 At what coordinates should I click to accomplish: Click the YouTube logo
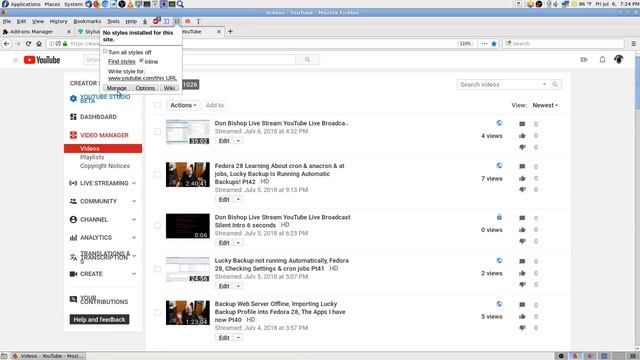[42, 60]
